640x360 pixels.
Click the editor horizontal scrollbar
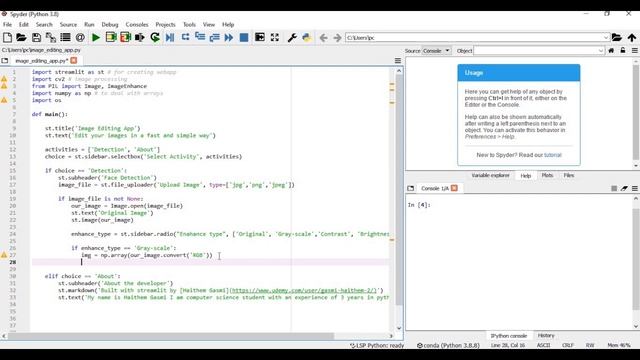(171, 336)
